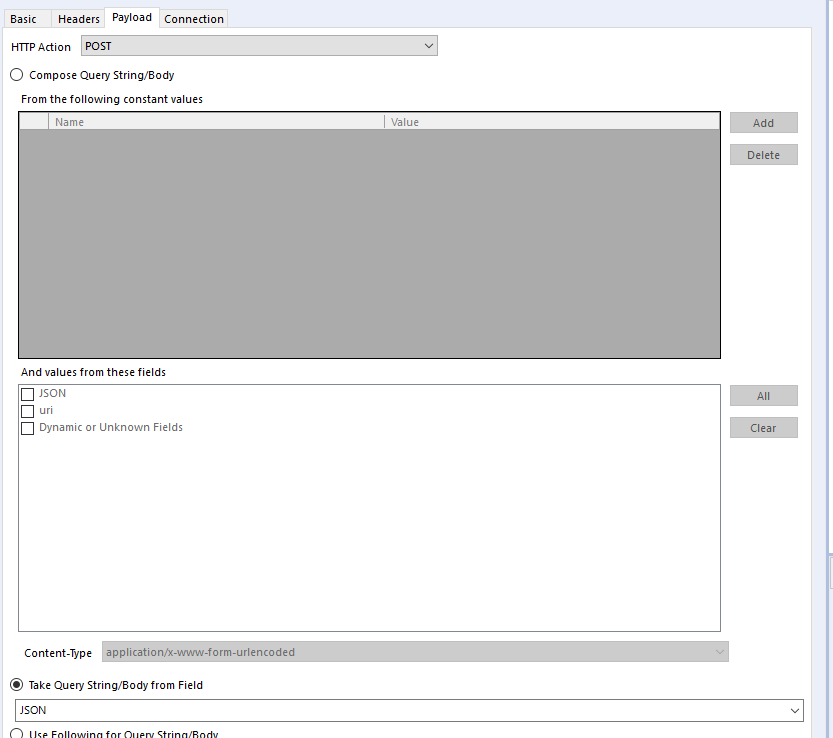The height and width of the screenshot is (738, 833).
Task: Click the Add button
Action: [x=763, y=122]
